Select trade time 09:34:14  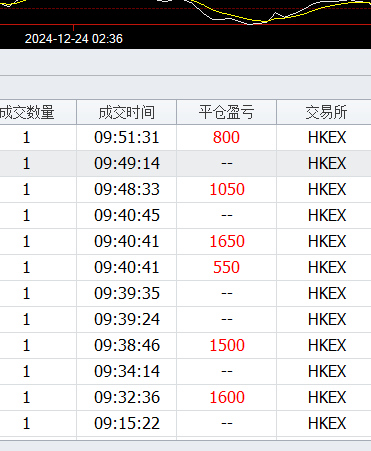click(127, 371)
